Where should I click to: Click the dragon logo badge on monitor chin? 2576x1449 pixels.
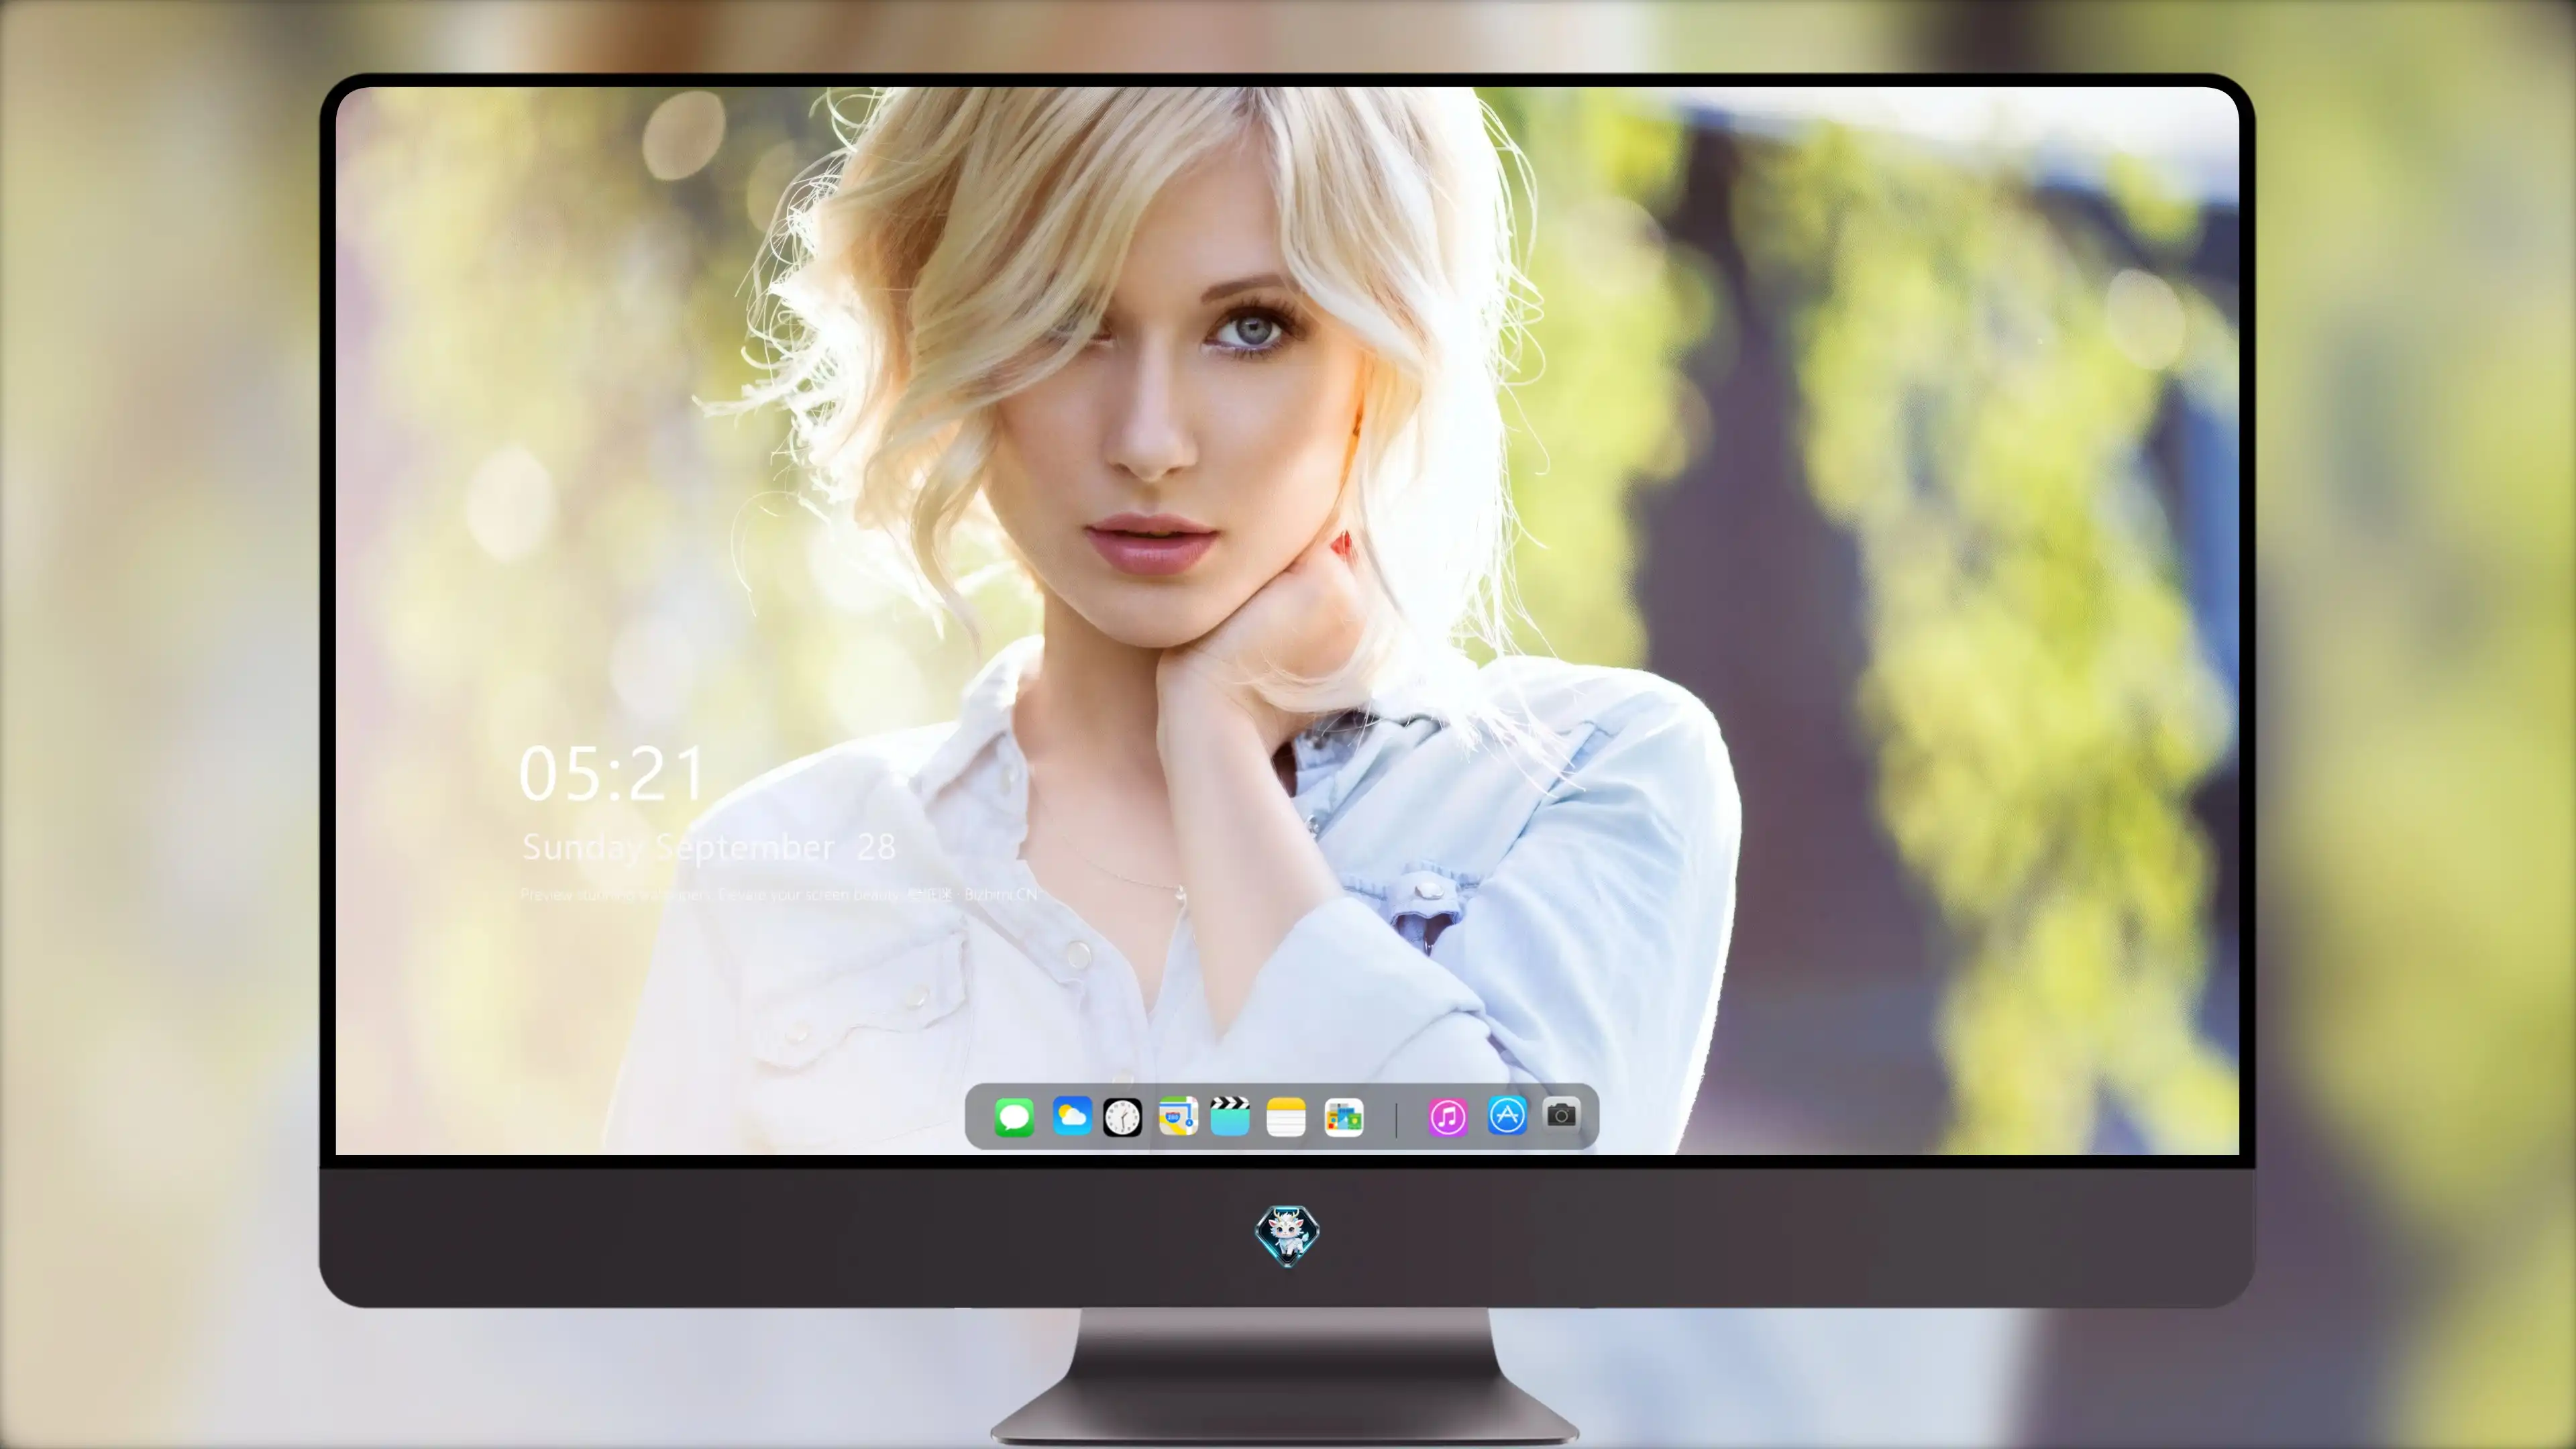[1287, 1236]
